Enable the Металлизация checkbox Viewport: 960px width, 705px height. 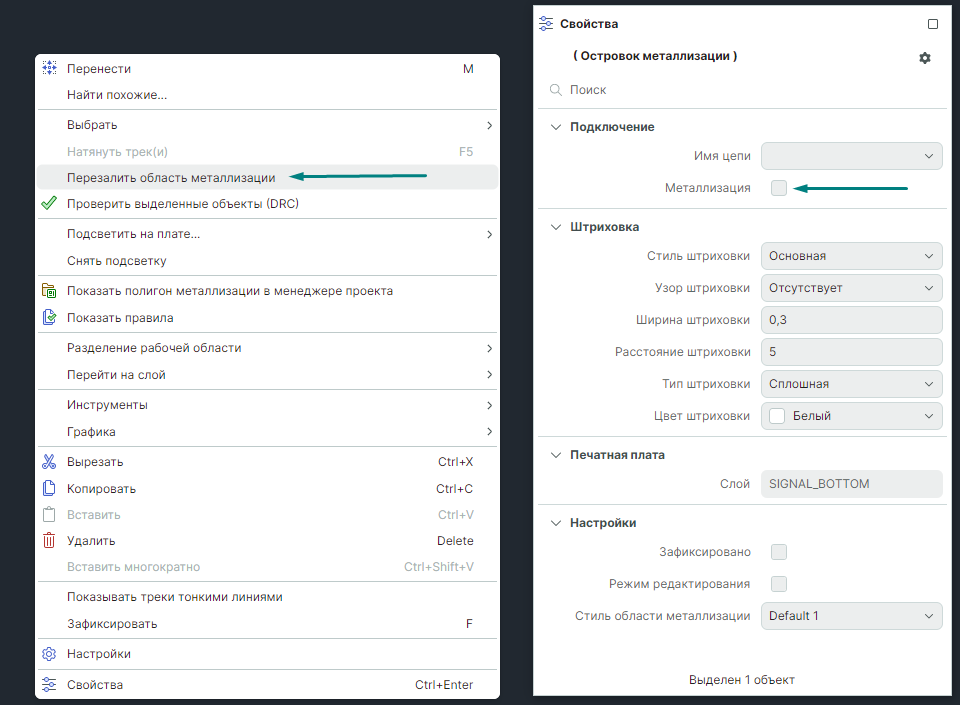click(x=779, y=188)
